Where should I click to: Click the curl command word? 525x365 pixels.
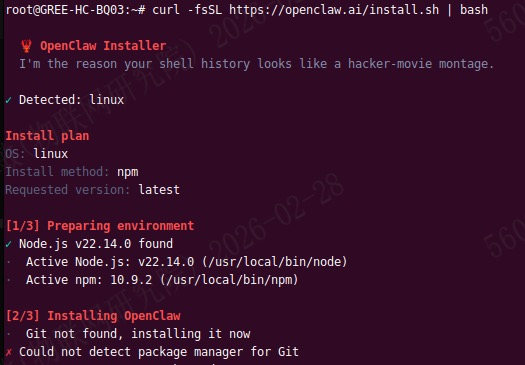pos(166,10)
